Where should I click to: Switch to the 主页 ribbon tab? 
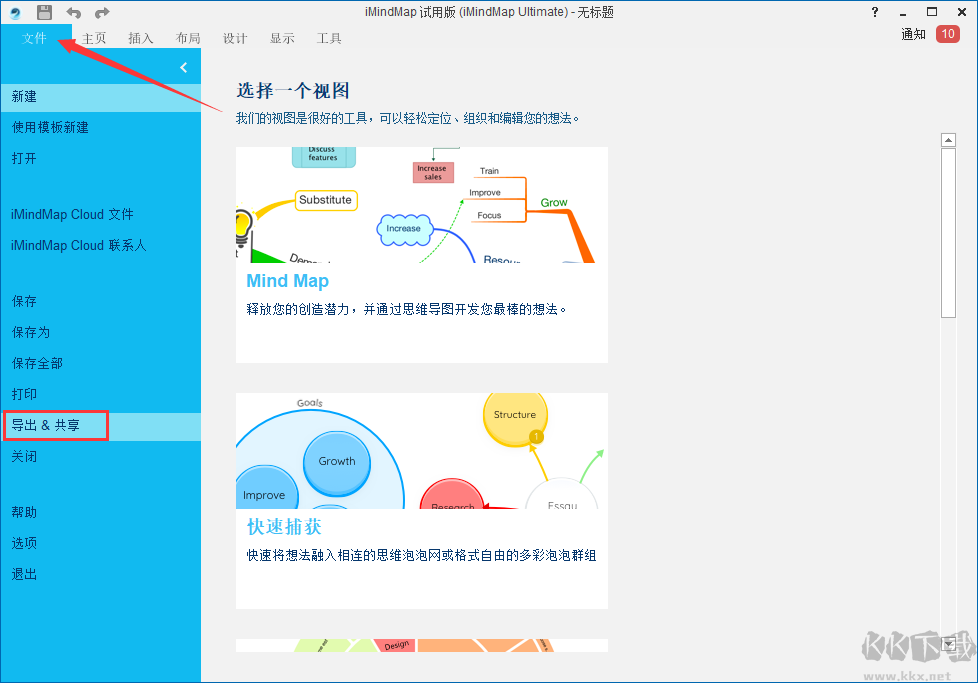pos(93,38)
